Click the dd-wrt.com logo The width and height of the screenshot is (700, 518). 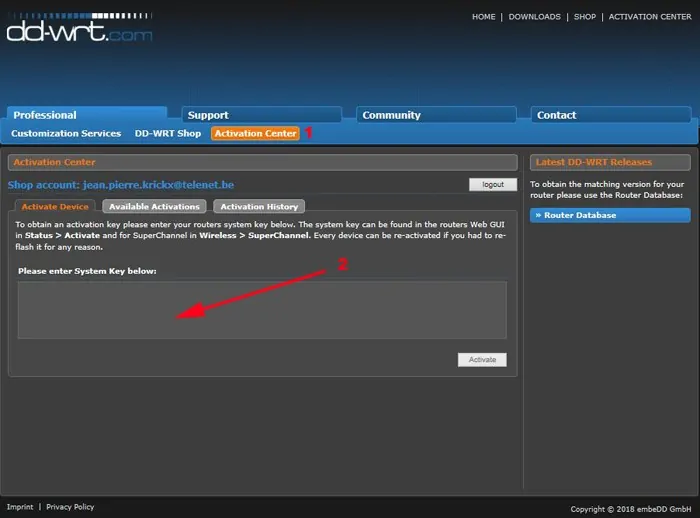[79, 28]
